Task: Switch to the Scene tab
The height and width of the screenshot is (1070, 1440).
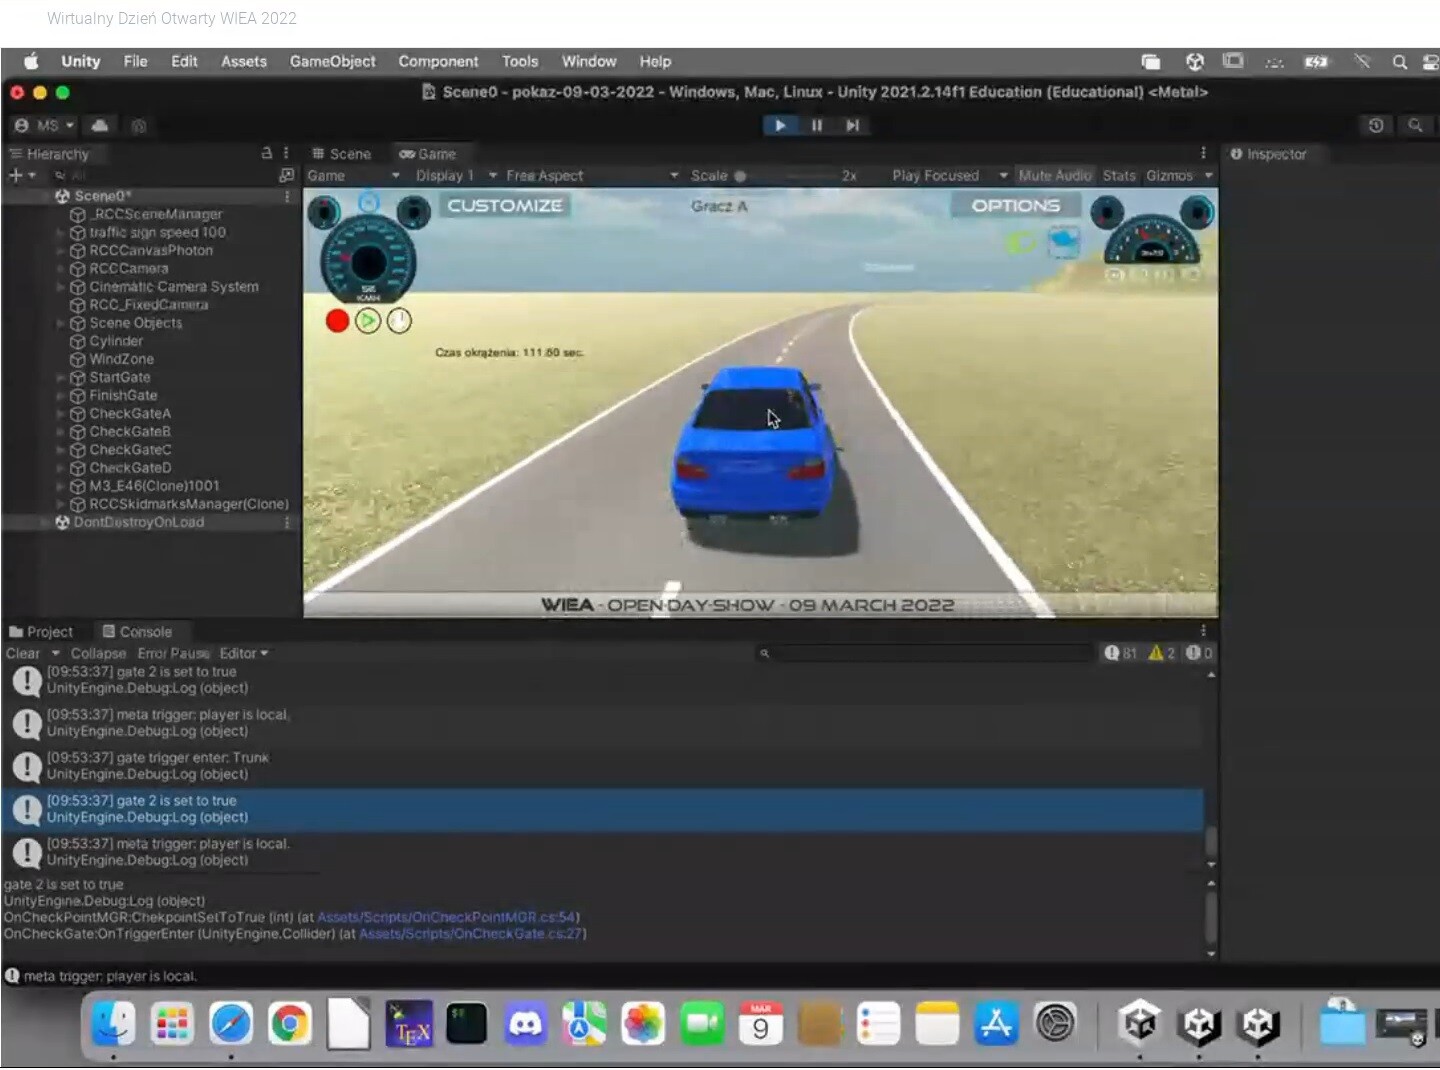Action: pyautogui.click(x=342, y=154)
